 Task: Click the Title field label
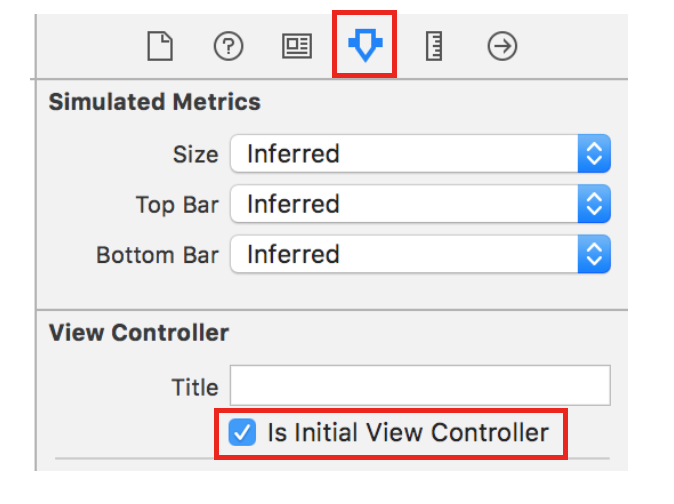point(195,387)
